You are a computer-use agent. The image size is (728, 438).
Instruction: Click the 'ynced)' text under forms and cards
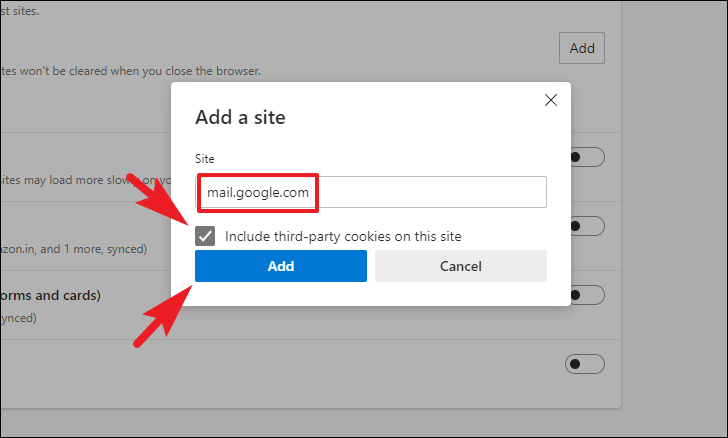click(18, 318)
